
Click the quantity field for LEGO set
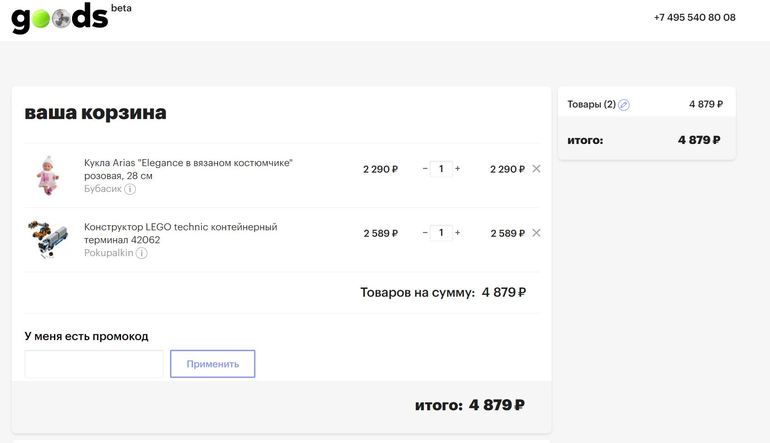coord(441,233)
